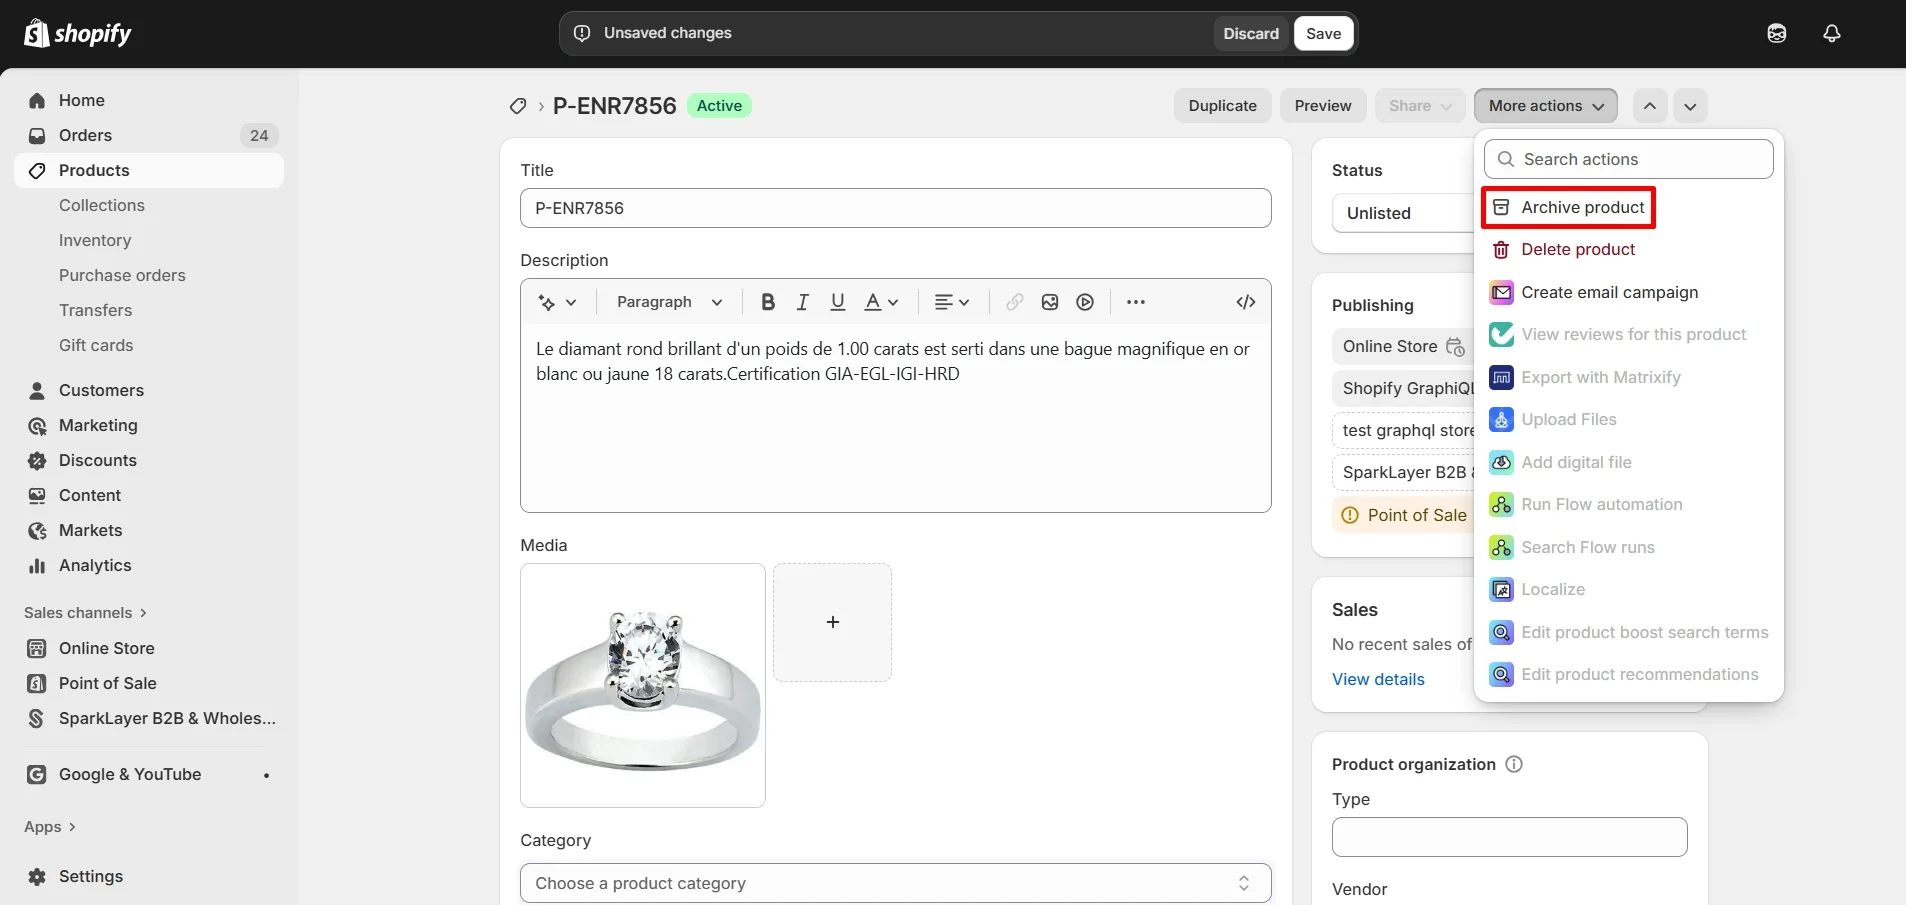The height and width of the screenshot is (905, 1906).
Task: Apply italic formatting to description text
Action: (803, 302)
